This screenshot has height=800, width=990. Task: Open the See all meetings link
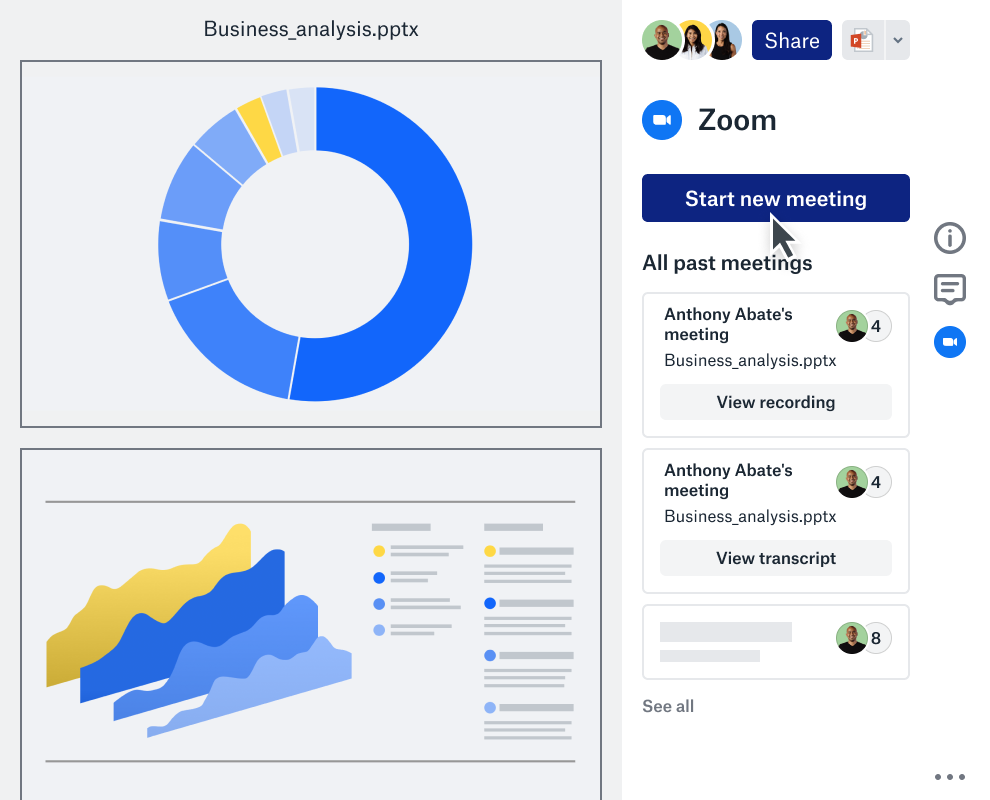click(667, 706)
